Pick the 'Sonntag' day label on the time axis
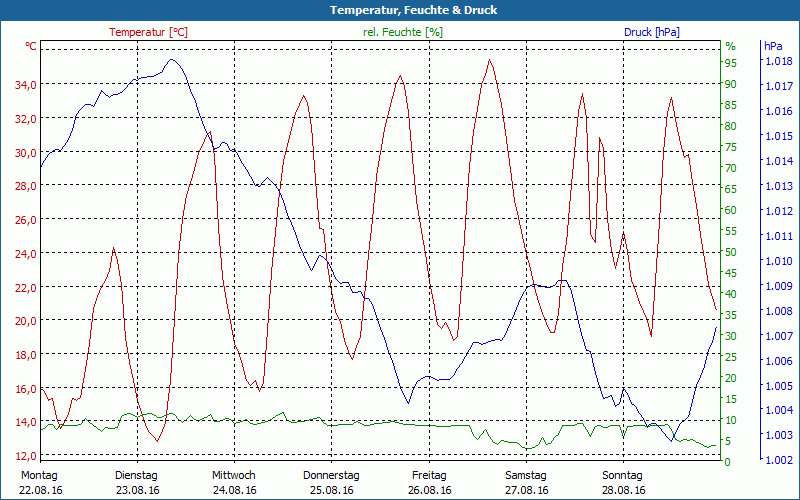Viewport: 800px width, 500px height. [624, 475]
